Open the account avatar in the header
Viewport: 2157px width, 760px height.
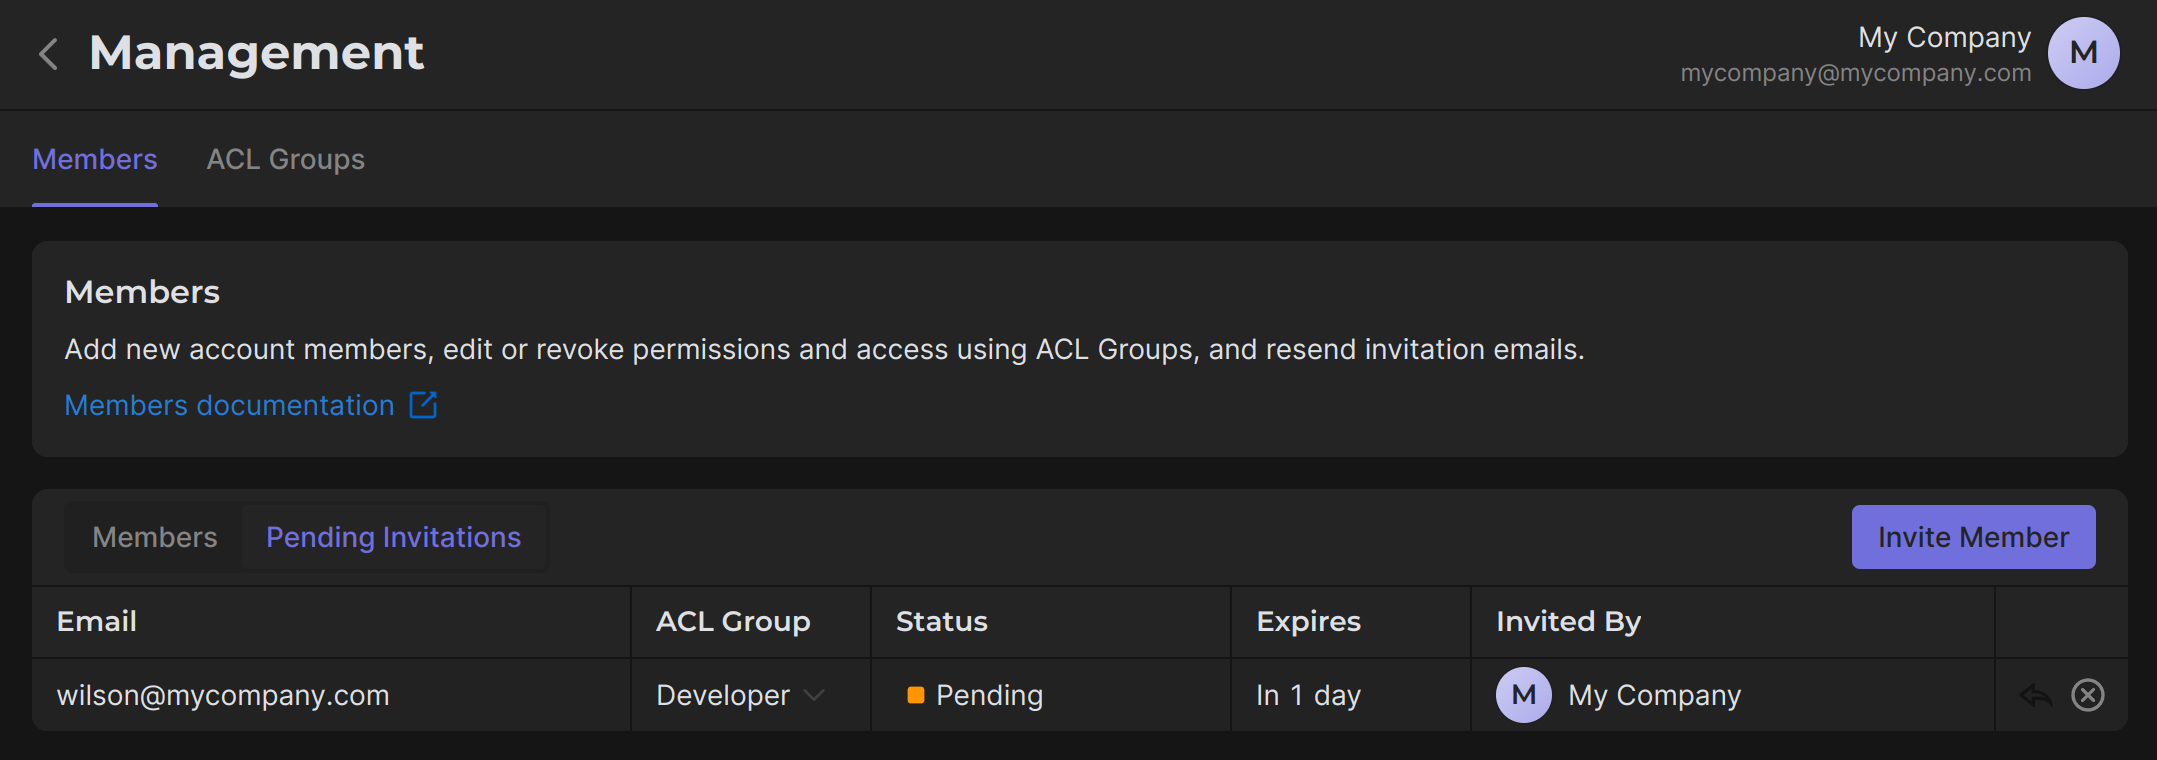(x=2083, y=53)
